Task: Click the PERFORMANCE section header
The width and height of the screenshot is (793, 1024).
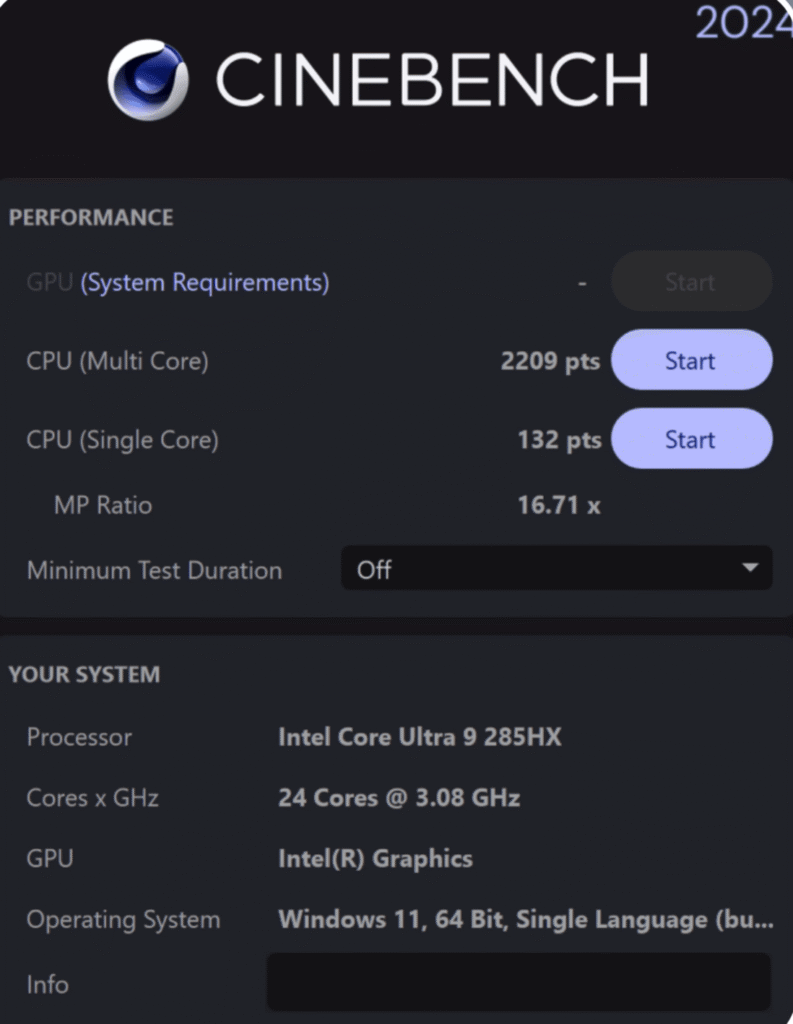Action: tap(91, 218)
